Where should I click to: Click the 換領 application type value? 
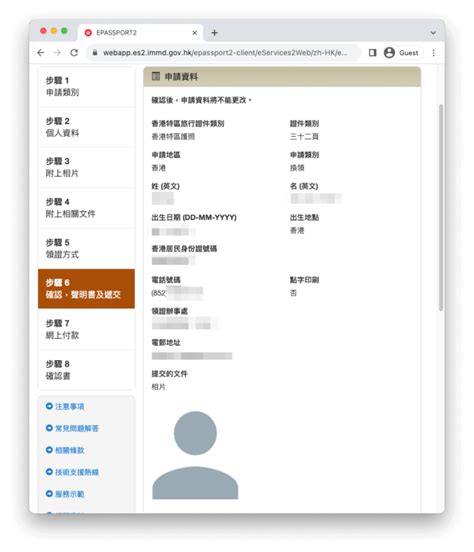(x=297, y=168)
